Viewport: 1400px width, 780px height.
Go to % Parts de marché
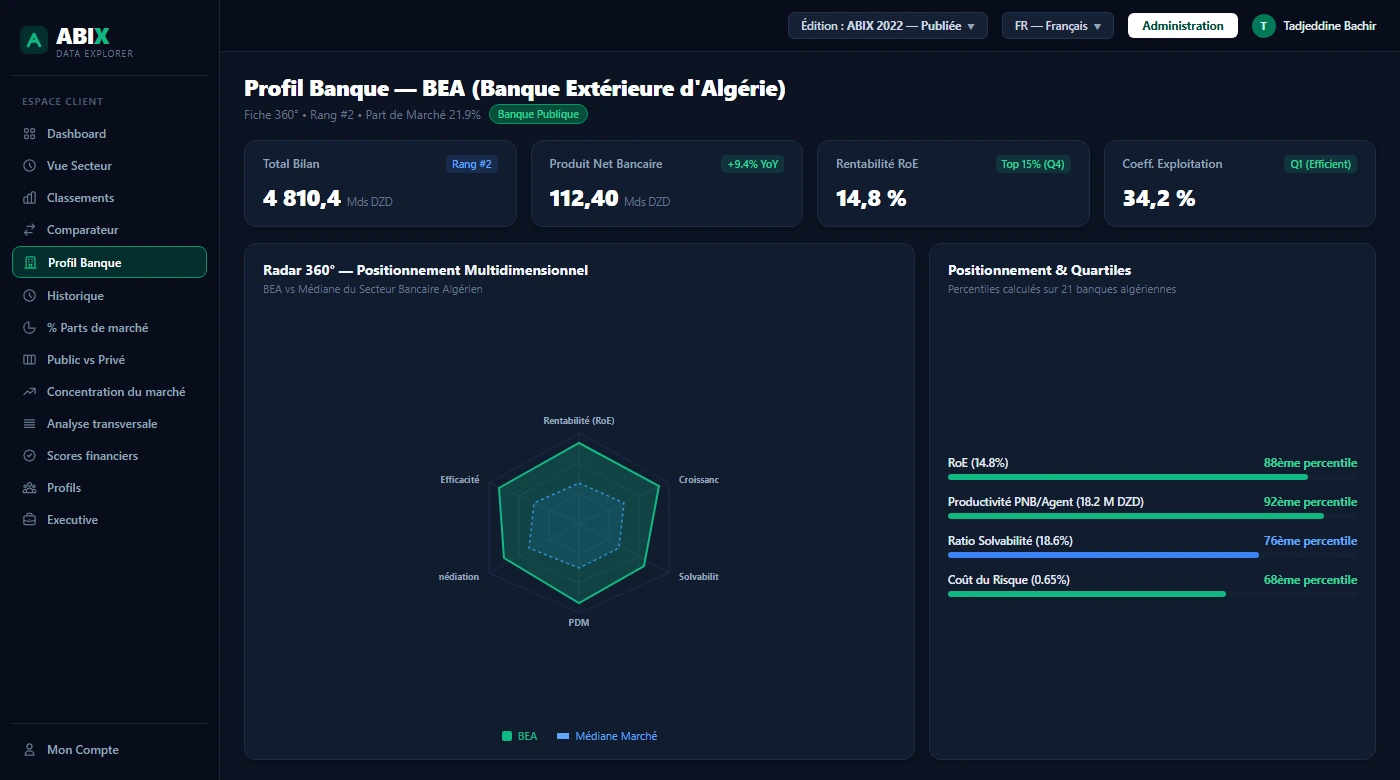pos(110,328)
